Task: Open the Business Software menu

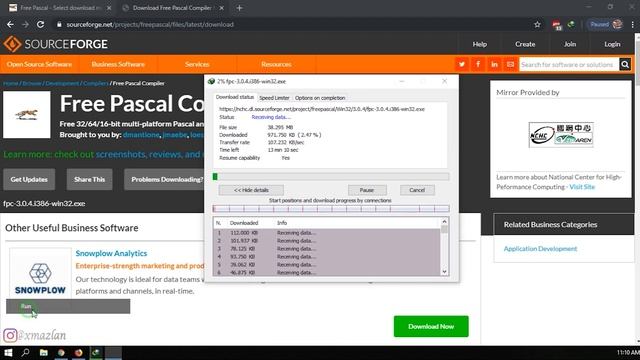Action: (x=118, y=64)
